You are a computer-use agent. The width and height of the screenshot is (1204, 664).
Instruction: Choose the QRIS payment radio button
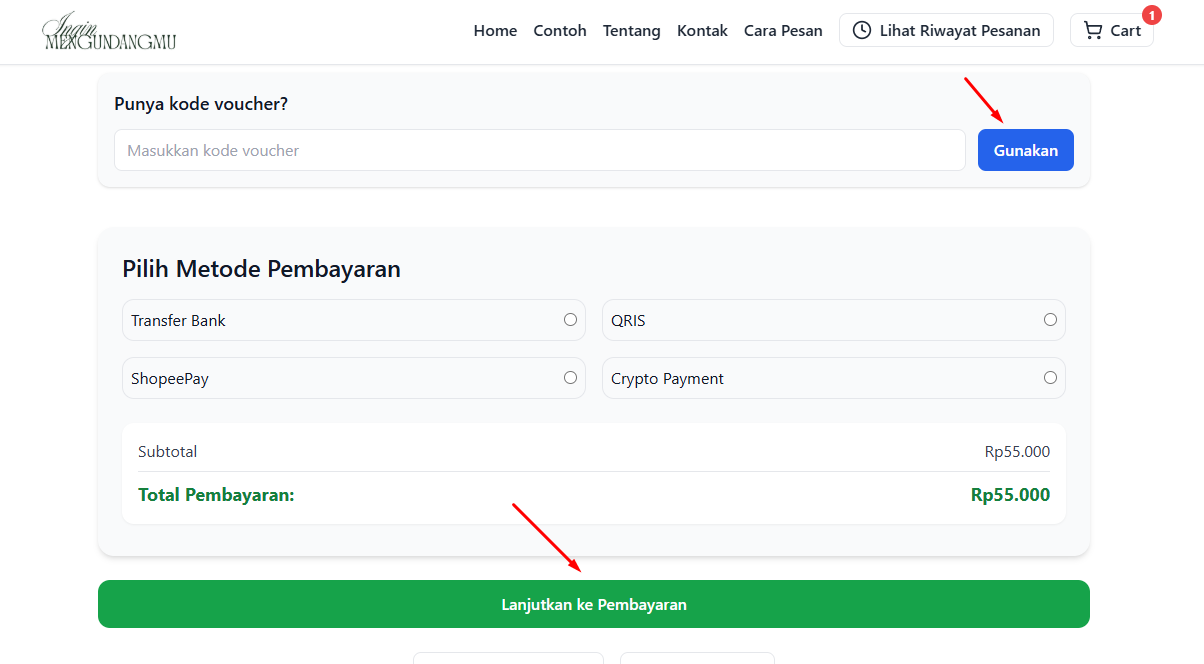click(1050, 320)
